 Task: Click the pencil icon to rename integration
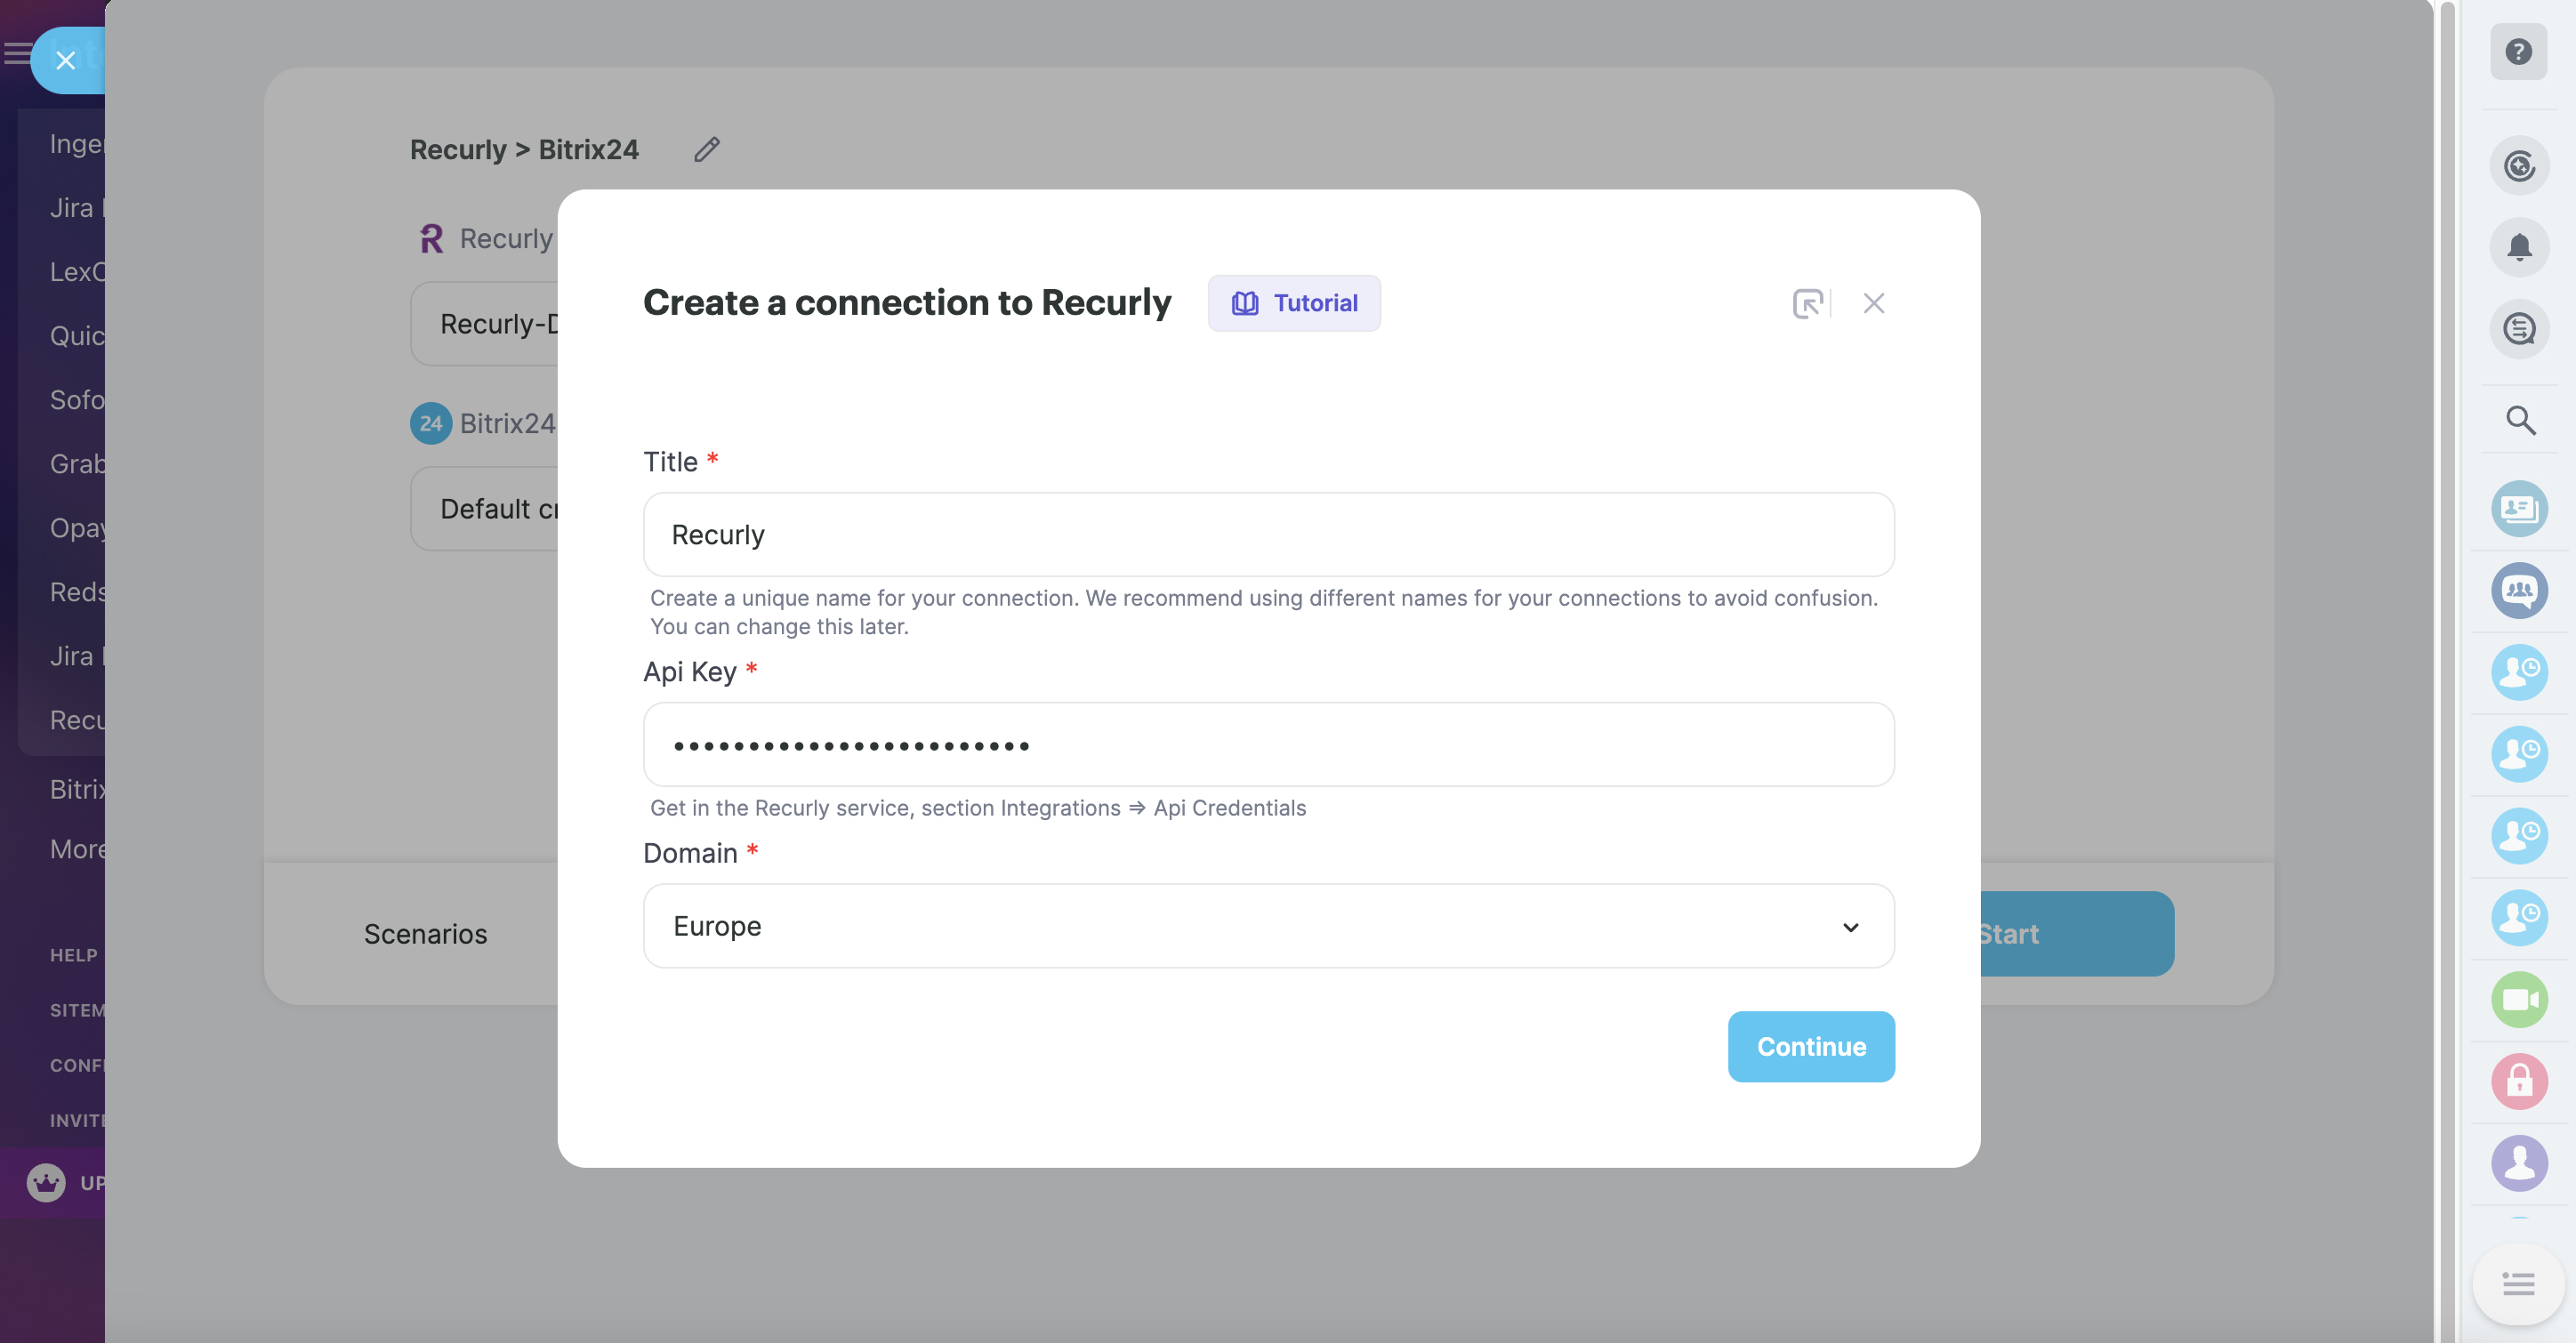707,149
